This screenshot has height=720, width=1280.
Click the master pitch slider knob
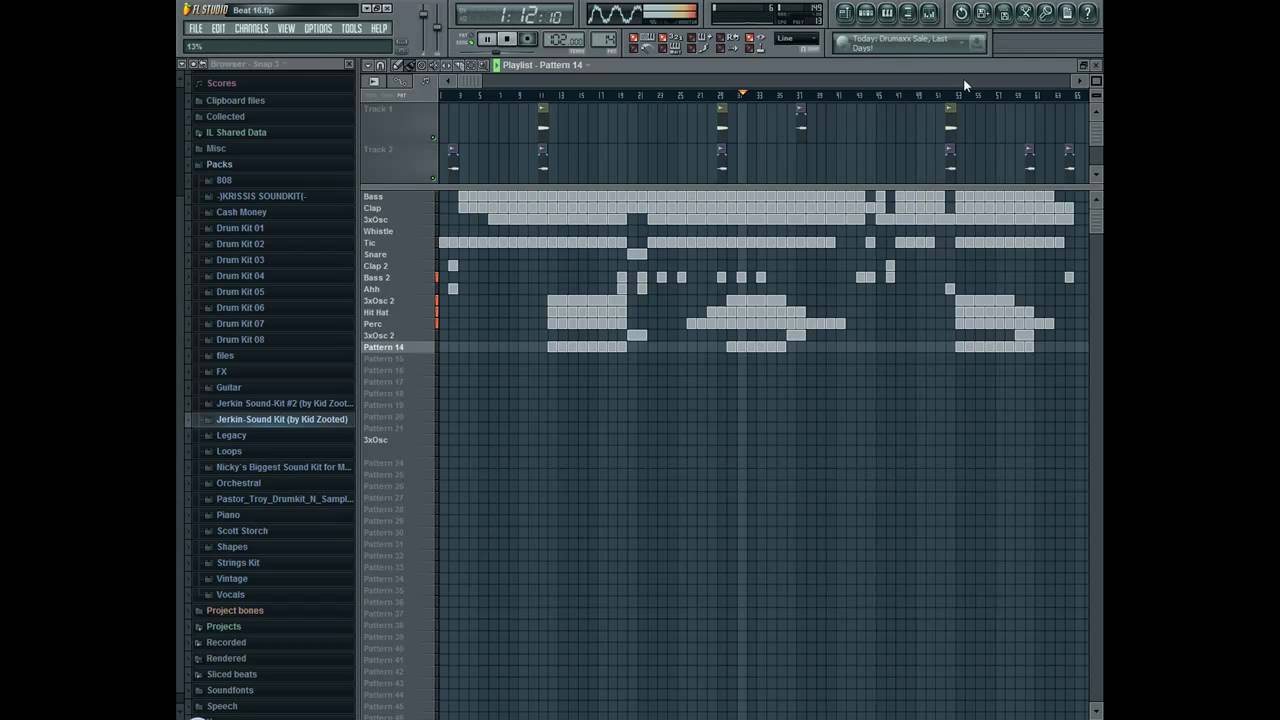[437, 27]
